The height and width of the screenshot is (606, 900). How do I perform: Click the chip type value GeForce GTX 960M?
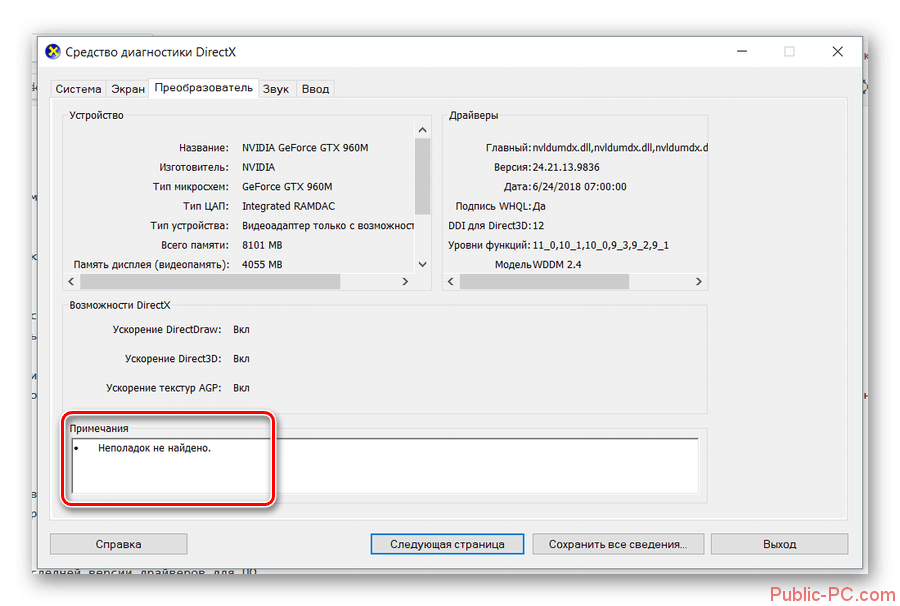tap(287, 187)
